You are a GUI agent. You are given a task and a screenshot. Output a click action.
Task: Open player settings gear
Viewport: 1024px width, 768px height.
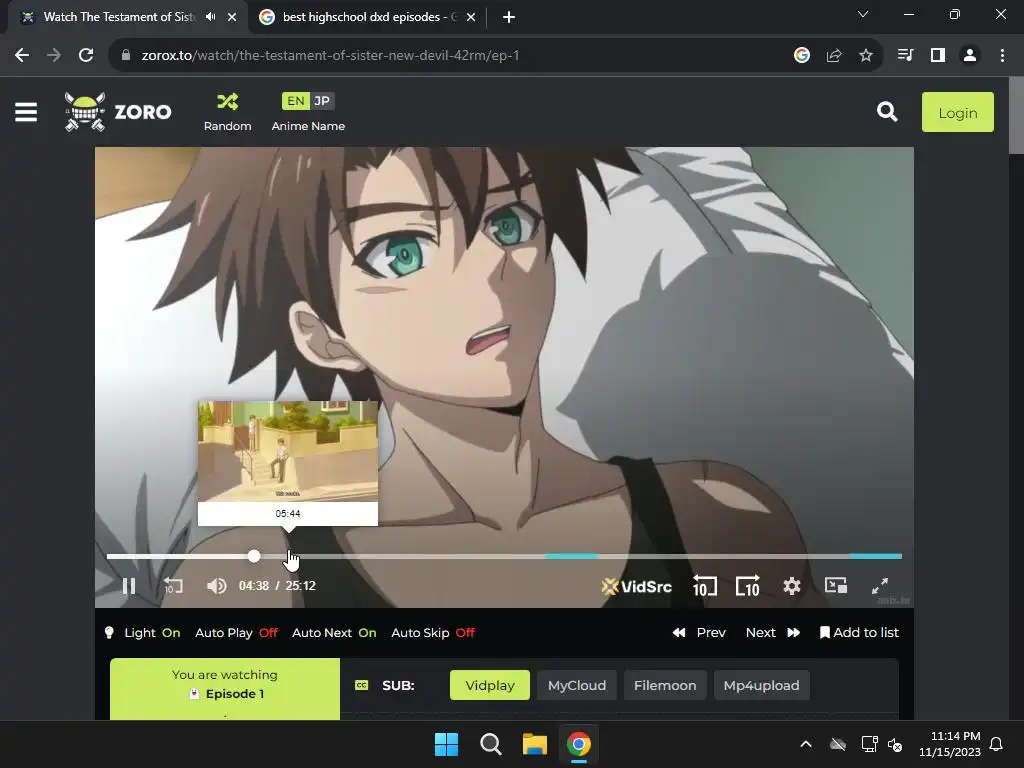(792, 586)
